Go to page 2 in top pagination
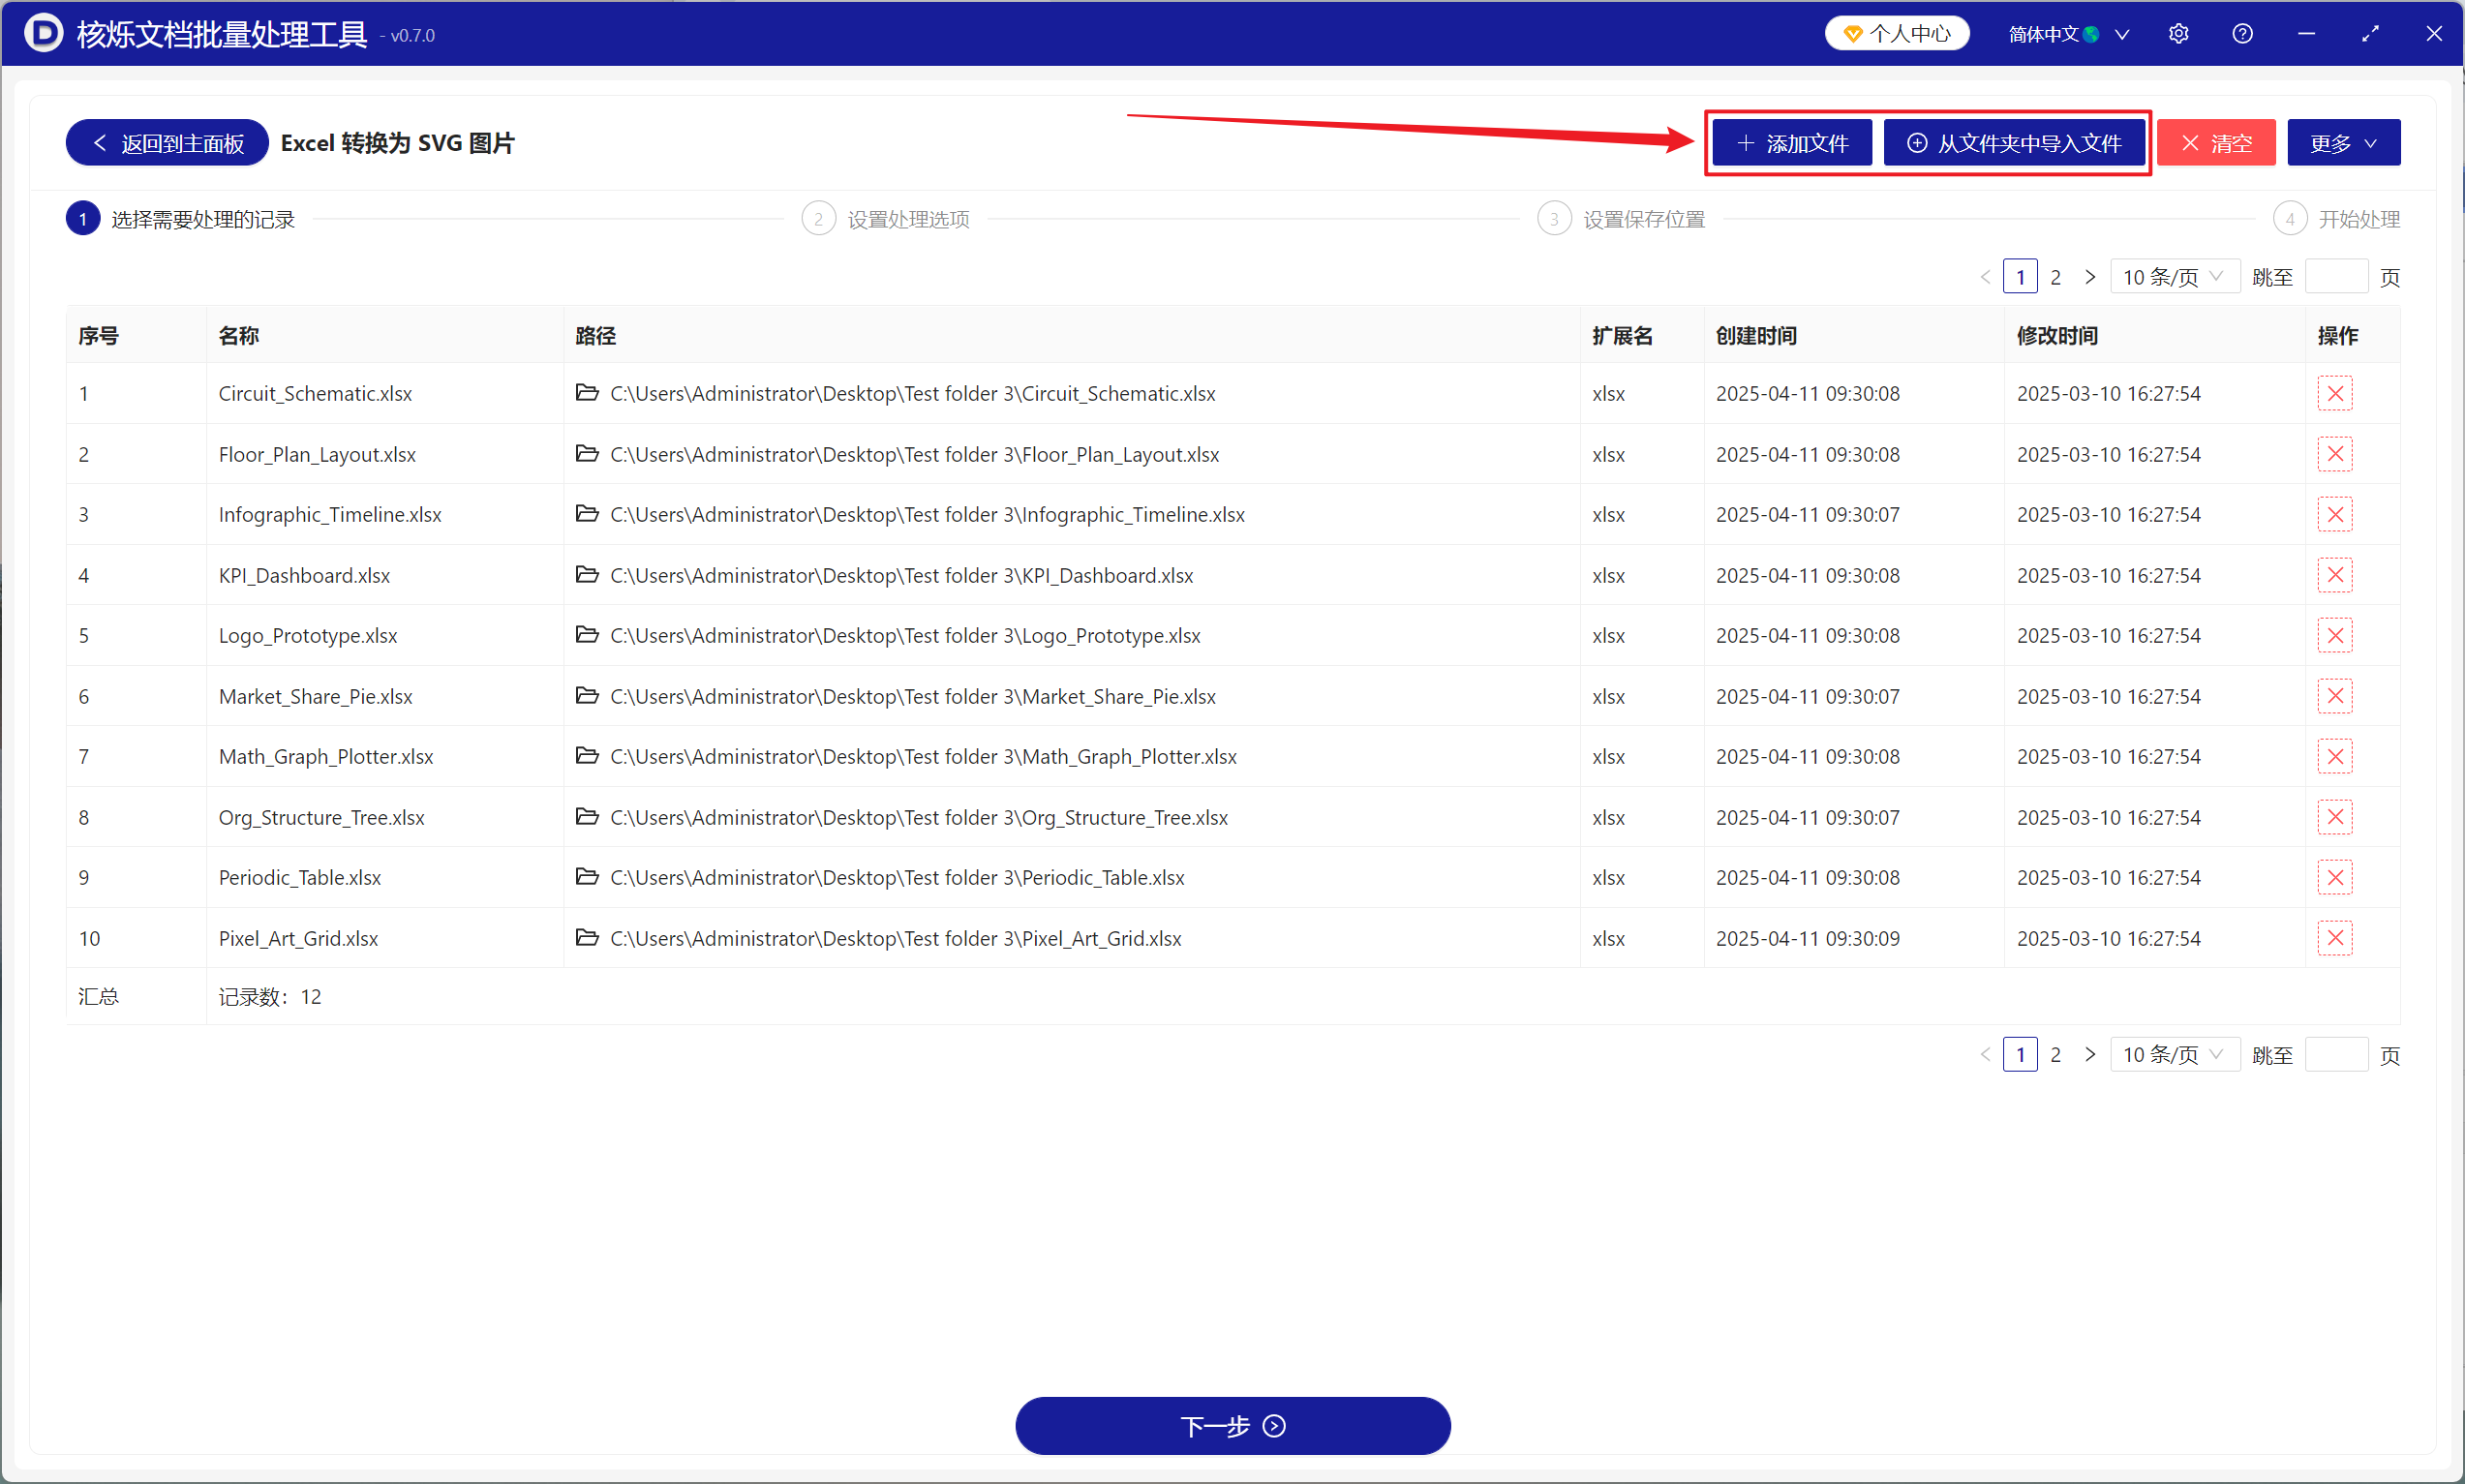The width and height of the screenshot is (2465, 1484). pos(2055,277)
